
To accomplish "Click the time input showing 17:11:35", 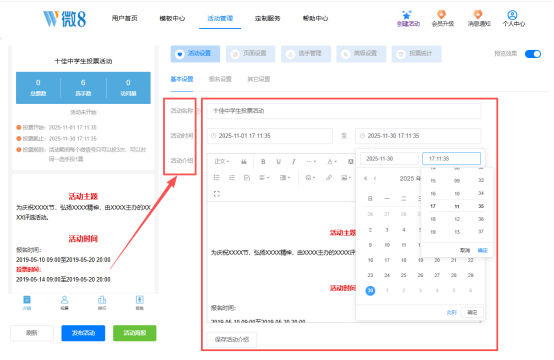I will 452,159.
